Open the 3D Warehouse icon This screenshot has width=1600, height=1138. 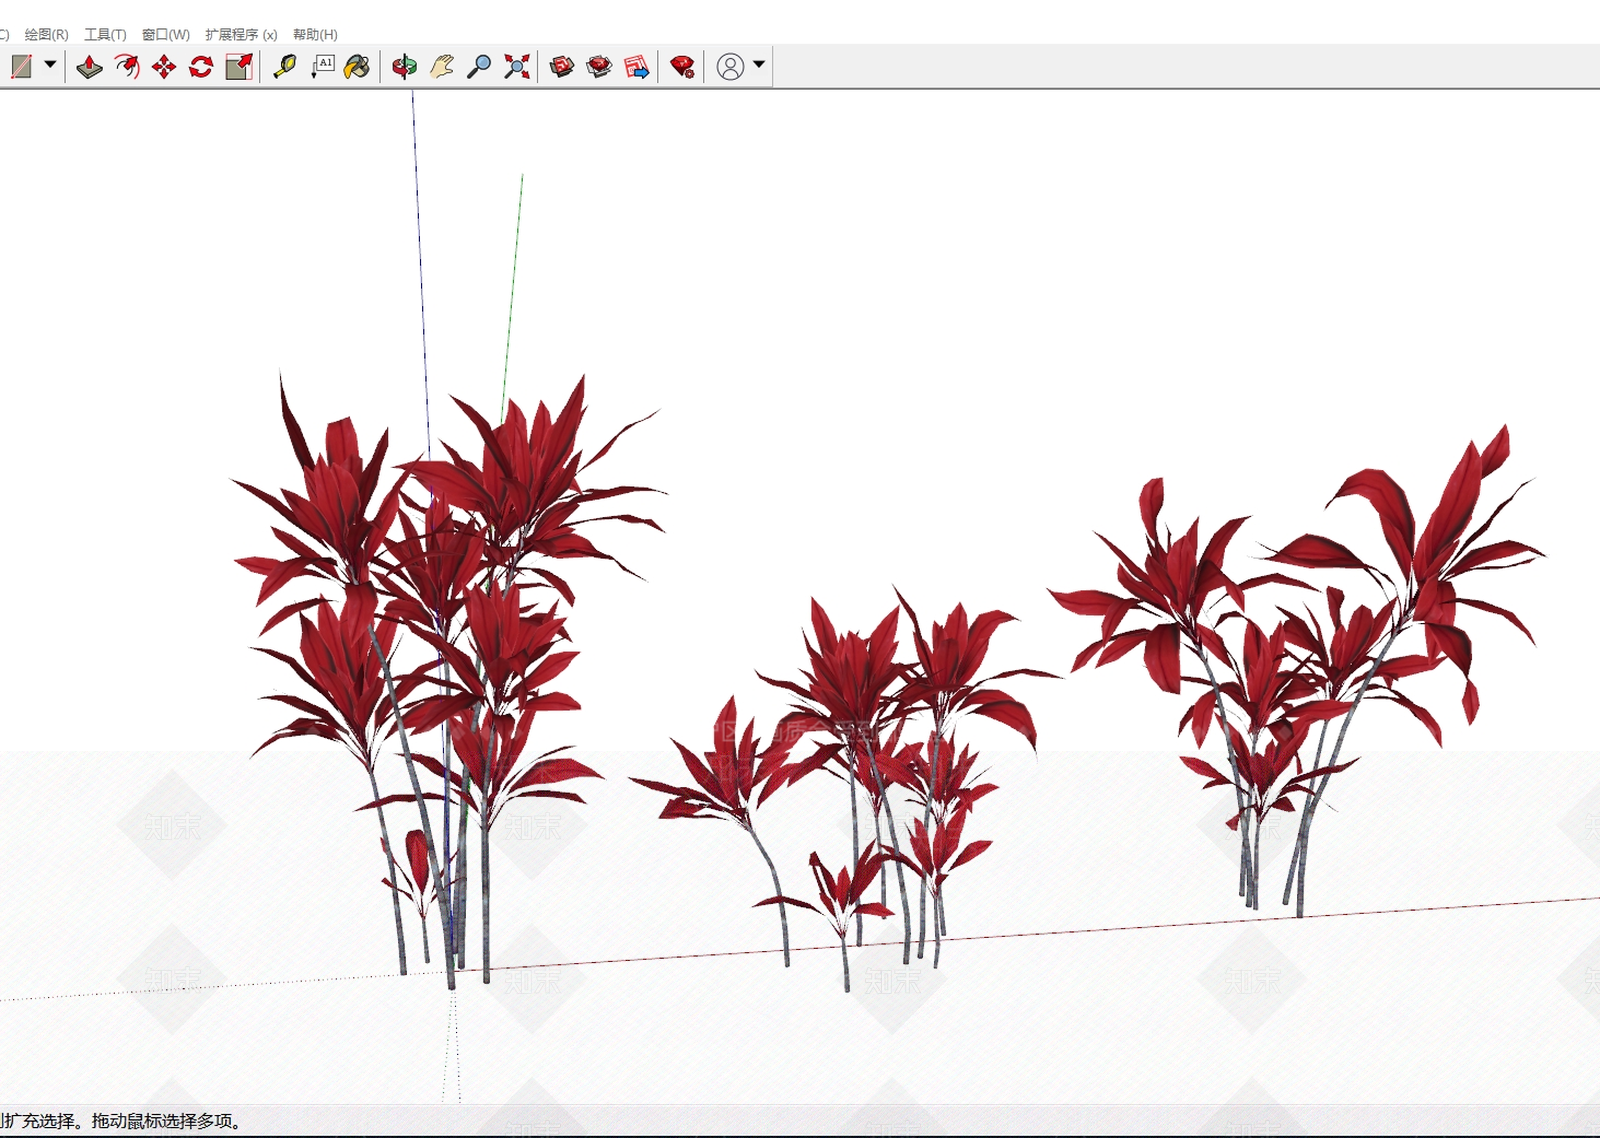562,67
